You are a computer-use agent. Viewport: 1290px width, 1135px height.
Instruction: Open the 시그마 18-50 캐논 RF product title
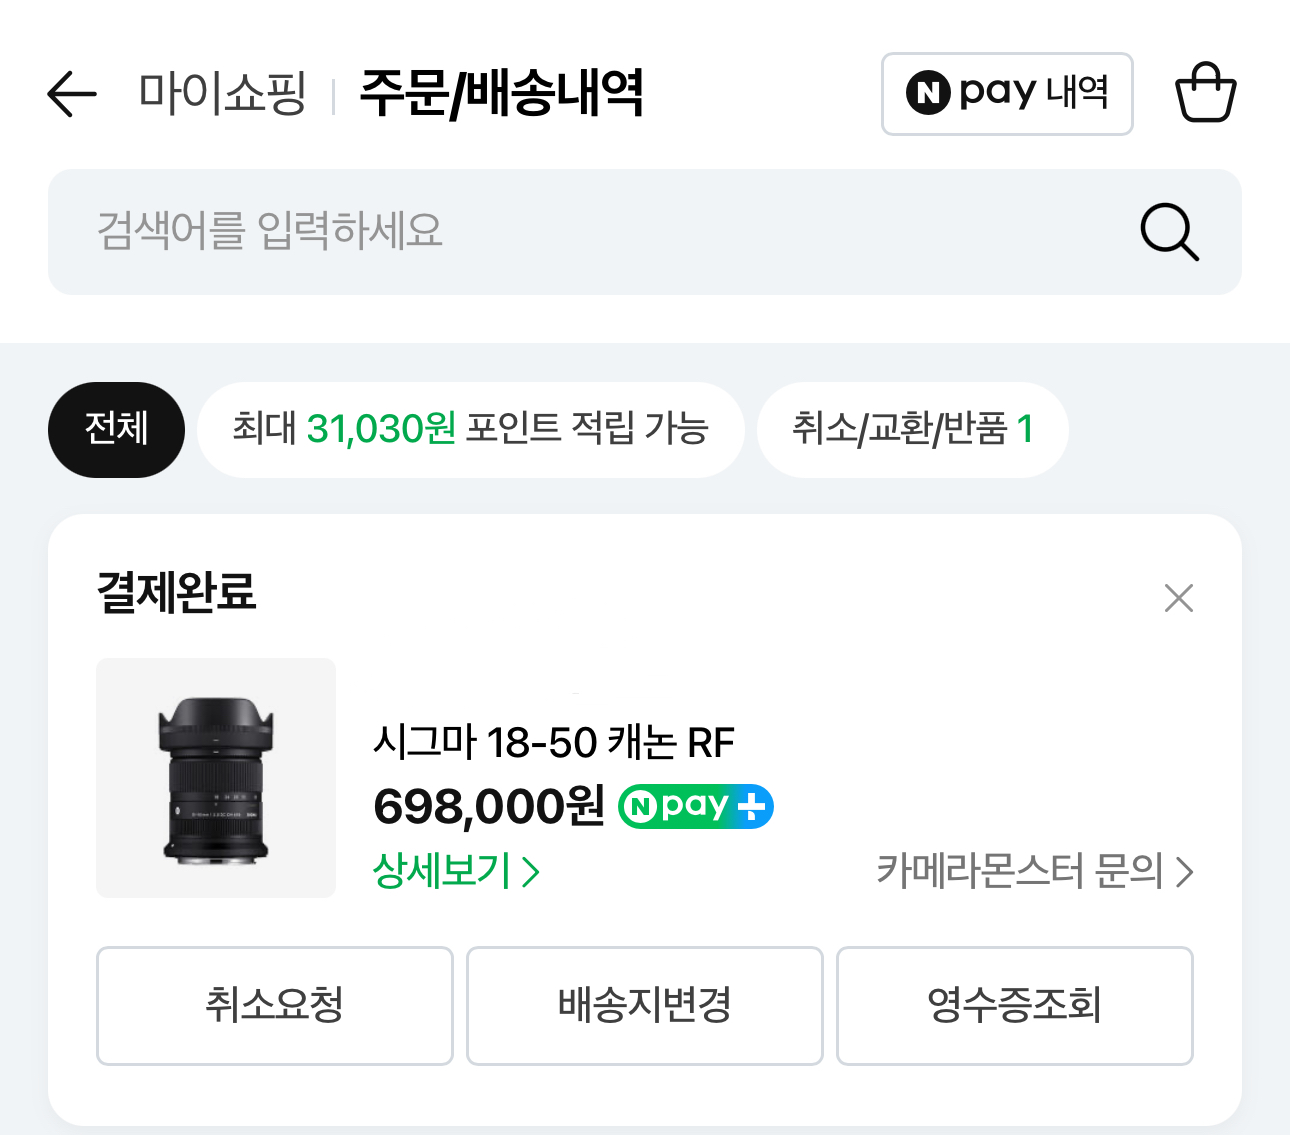coord(554,743)
